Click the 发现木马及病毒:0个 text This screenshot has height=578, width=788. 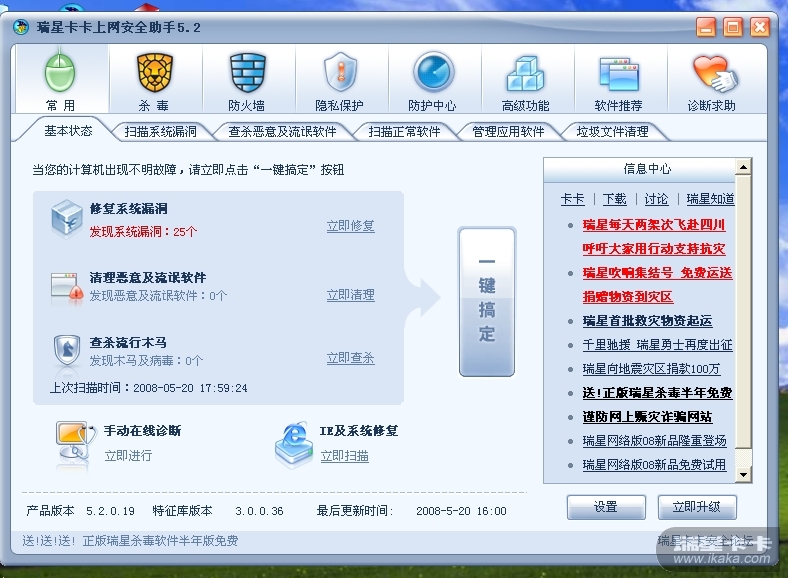coord(146,360)
